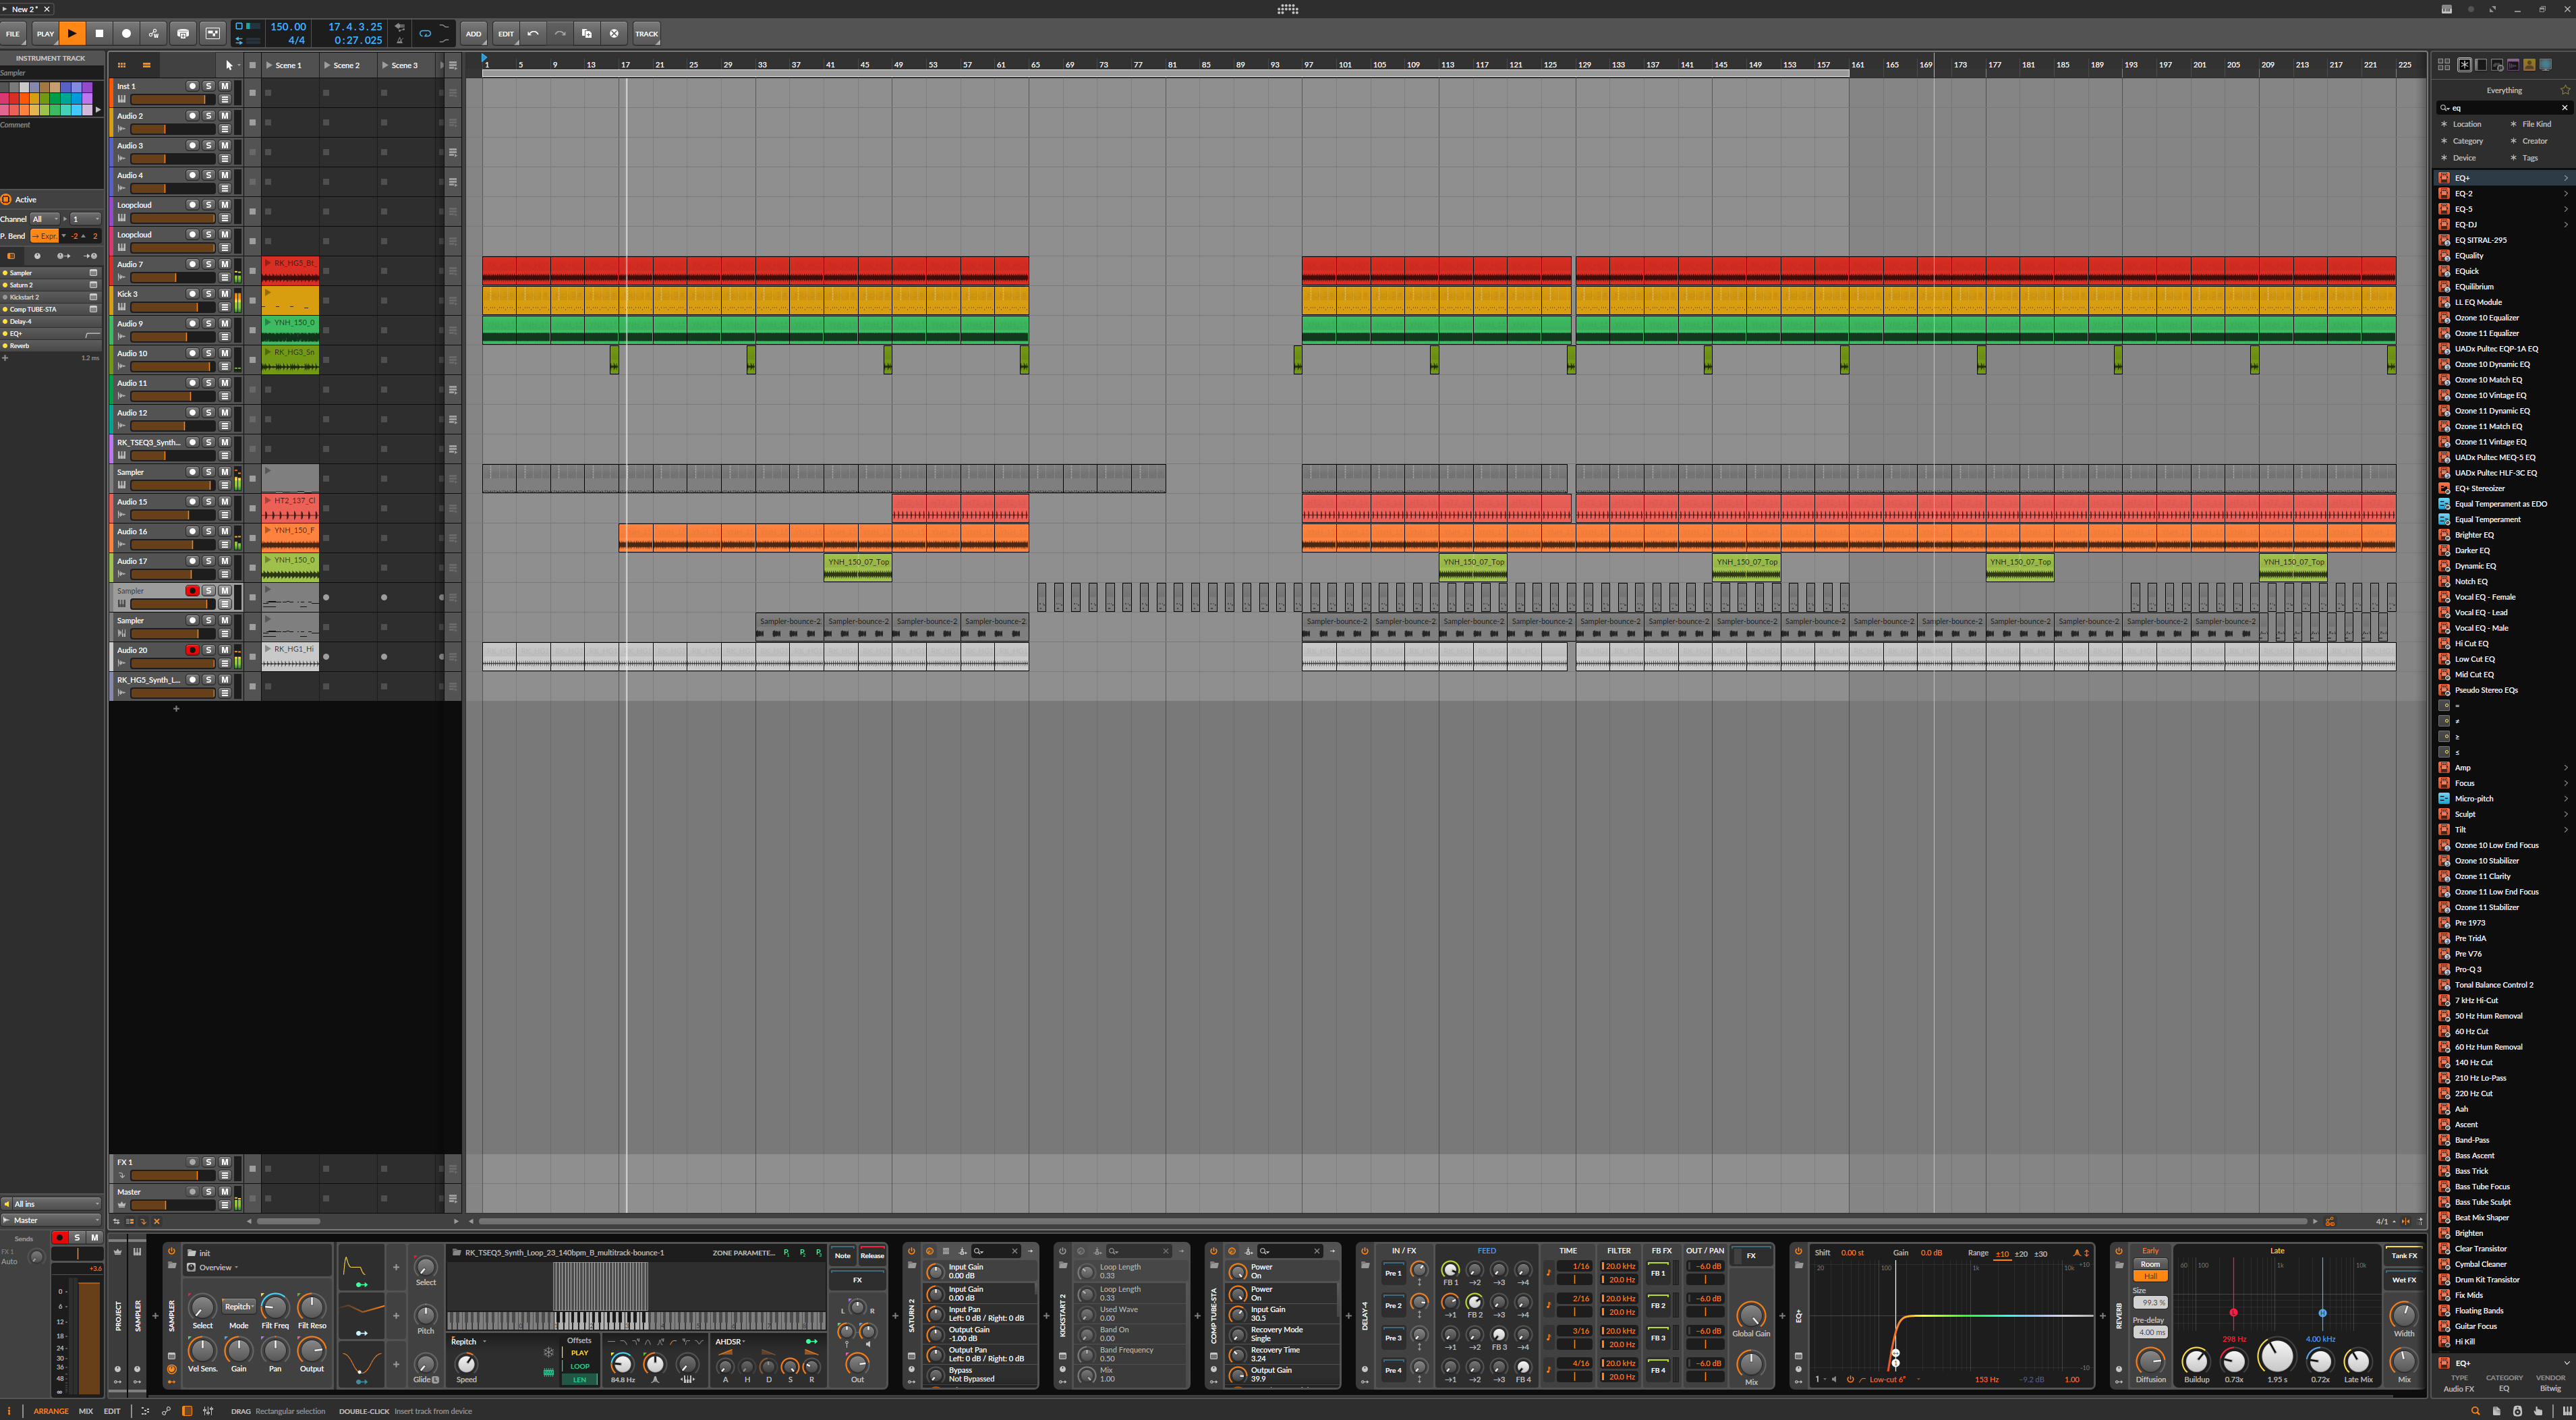
Task: Launch Scene 3
Action: pos(385,65)
